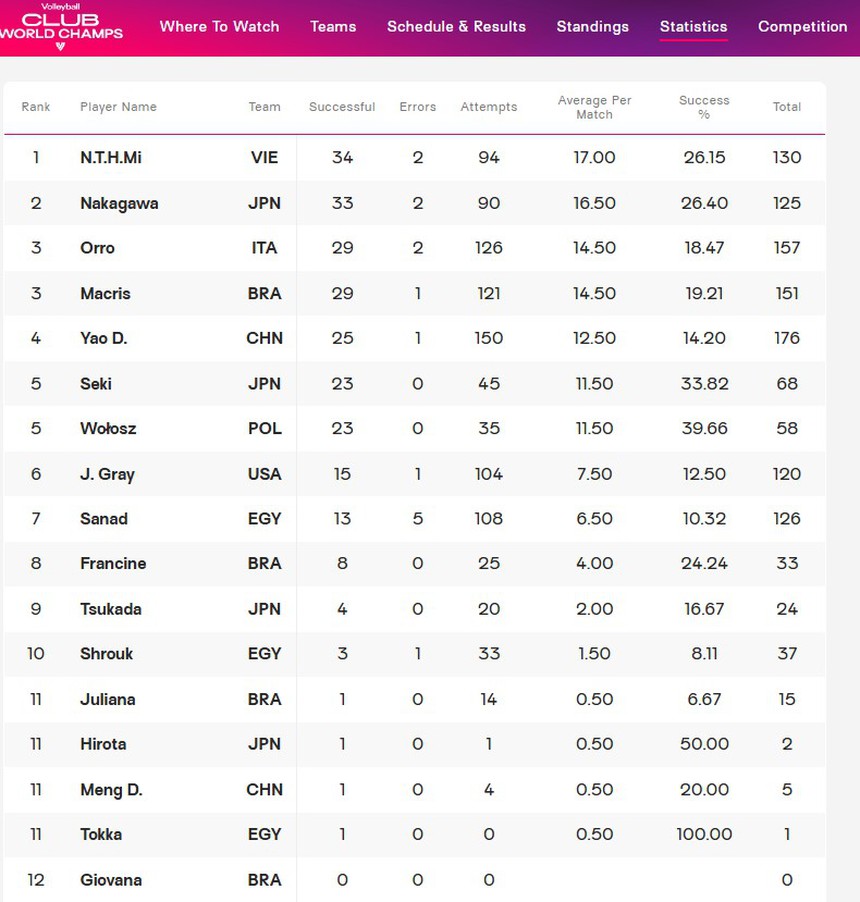
Task: Open the Competition section
Action: tap(802, 27)
